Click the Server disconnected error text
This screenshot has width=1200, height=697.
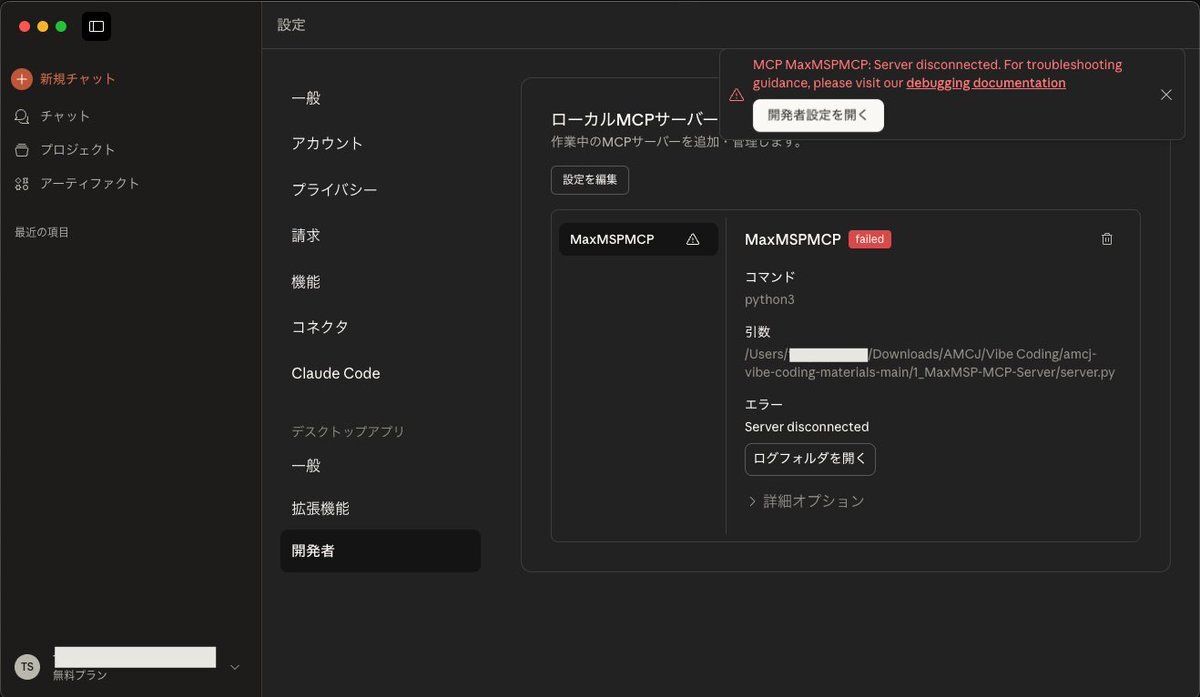tap(807, 427)
